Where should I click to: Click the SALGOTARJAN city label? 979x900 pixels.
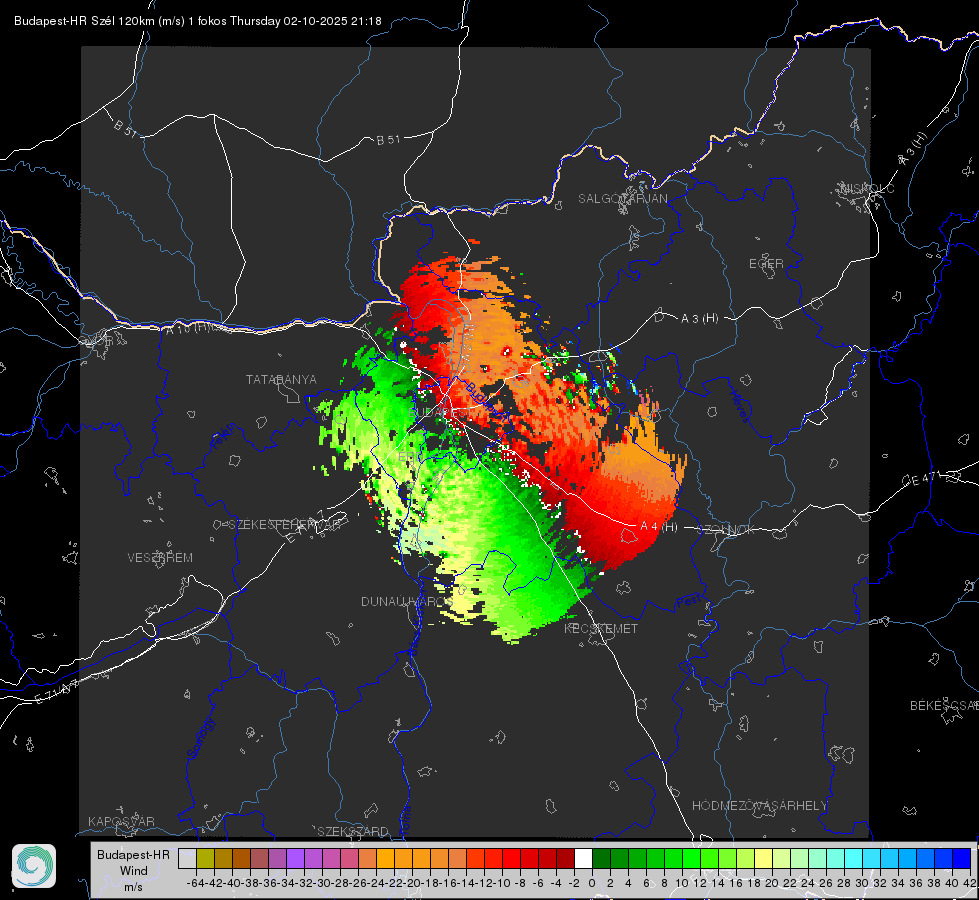click(x=622, y=199)
